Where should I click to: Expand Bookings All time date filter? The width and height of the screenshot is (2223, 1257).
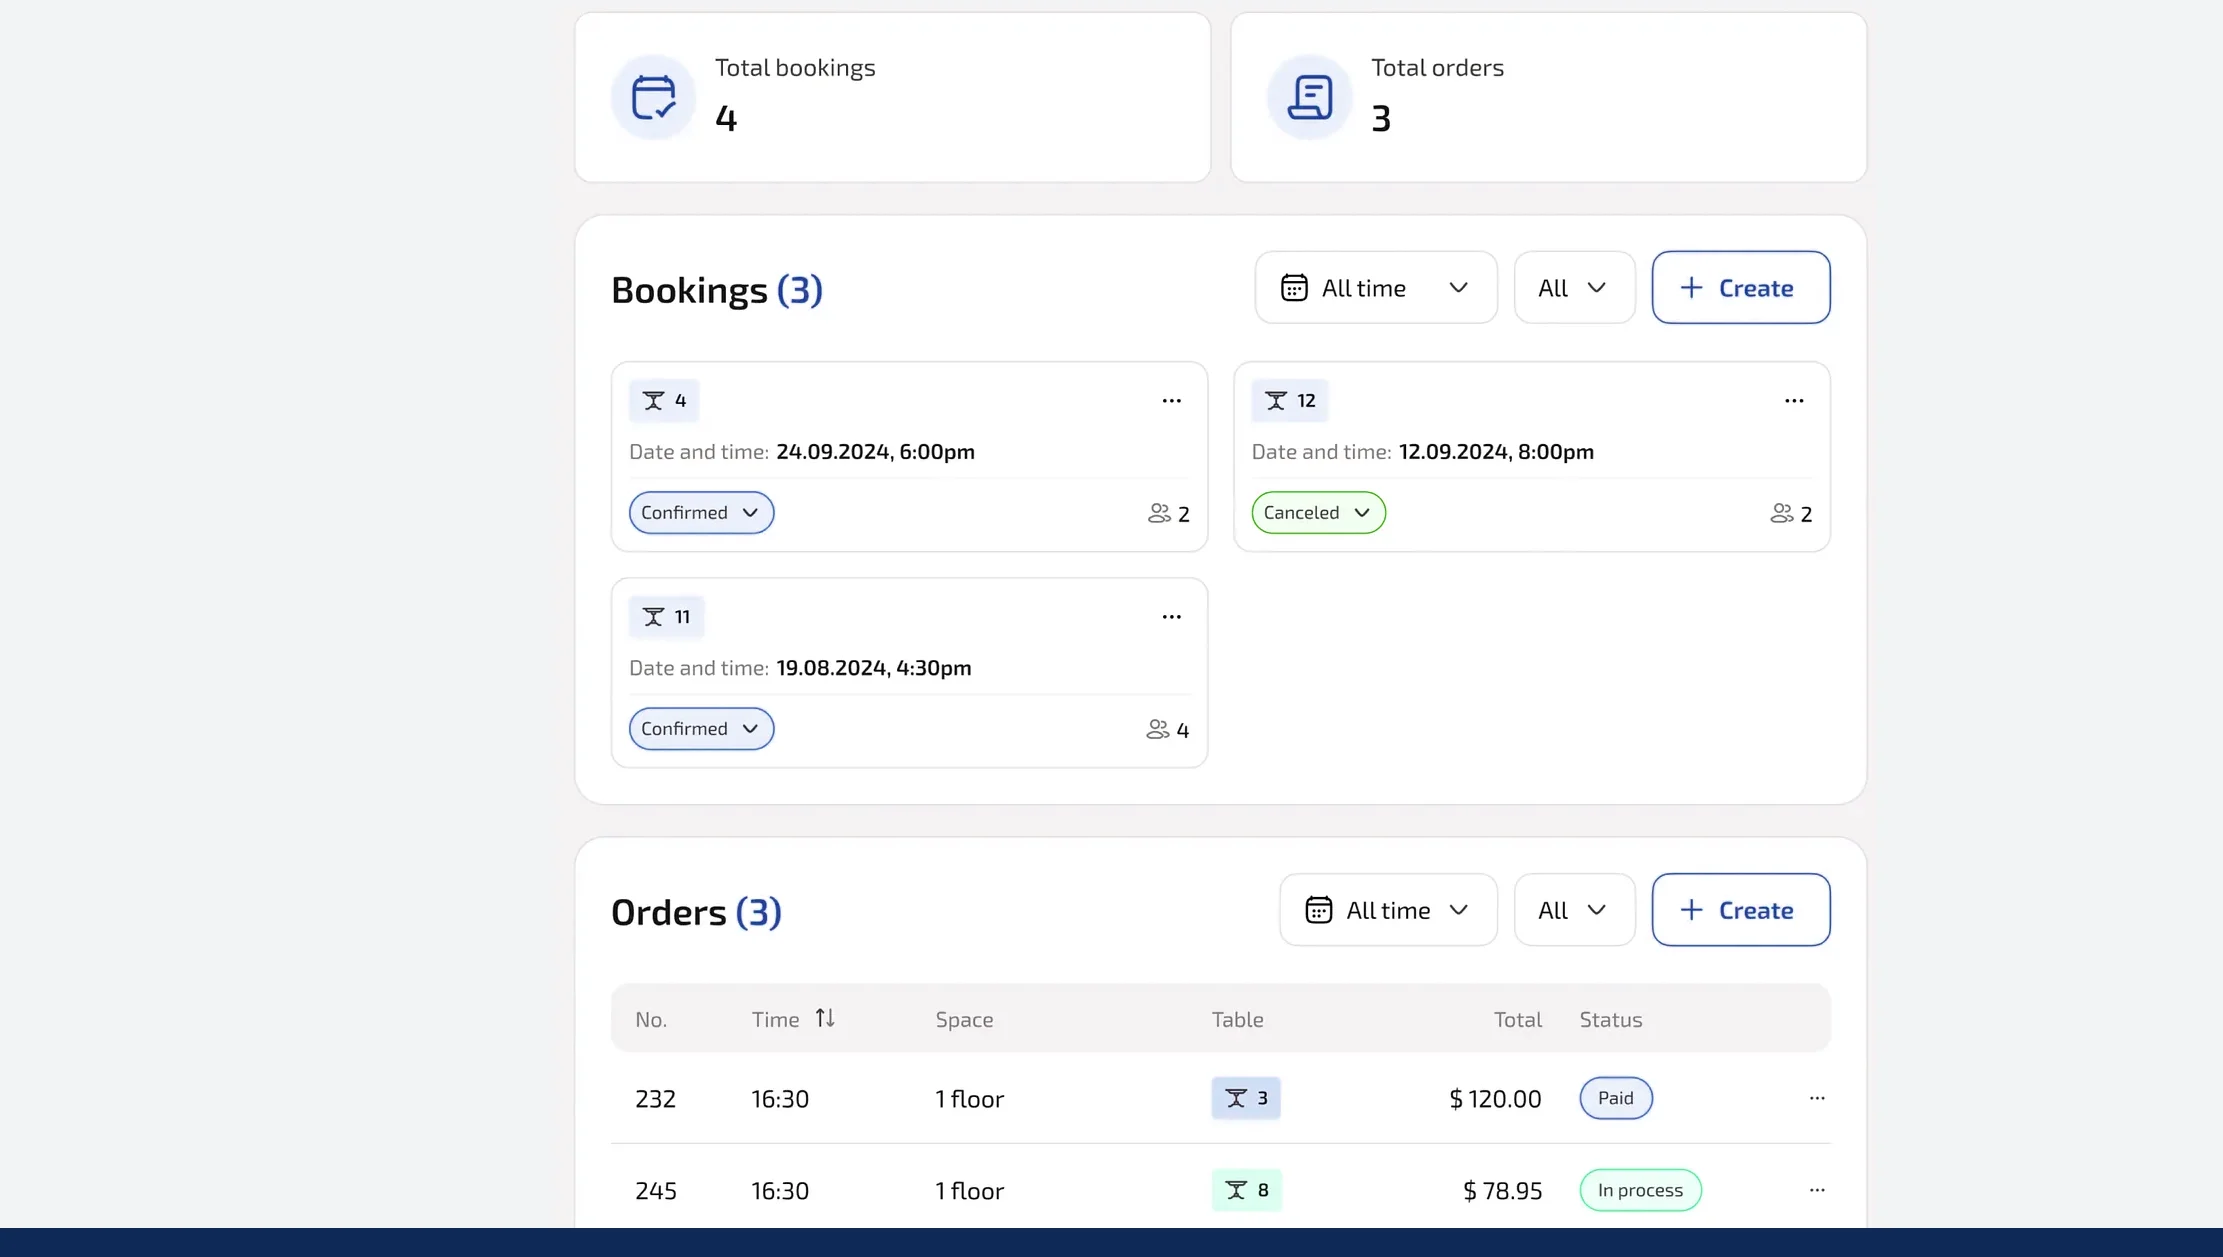1375,288
